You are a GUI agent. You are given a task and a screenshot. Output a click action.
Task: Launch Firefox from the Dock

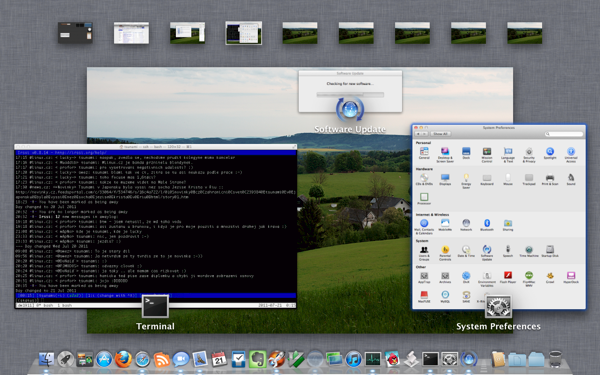point(123,359)
